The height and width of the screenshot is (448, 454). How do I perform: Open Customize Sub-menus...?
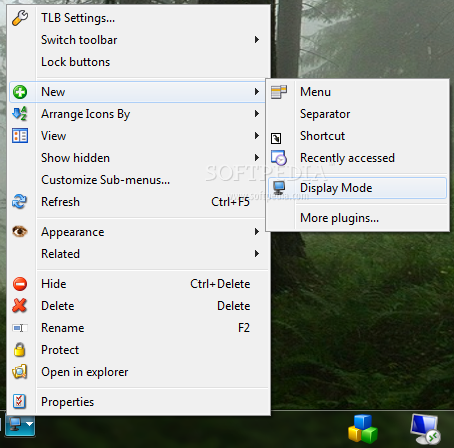tap(139, 180)
